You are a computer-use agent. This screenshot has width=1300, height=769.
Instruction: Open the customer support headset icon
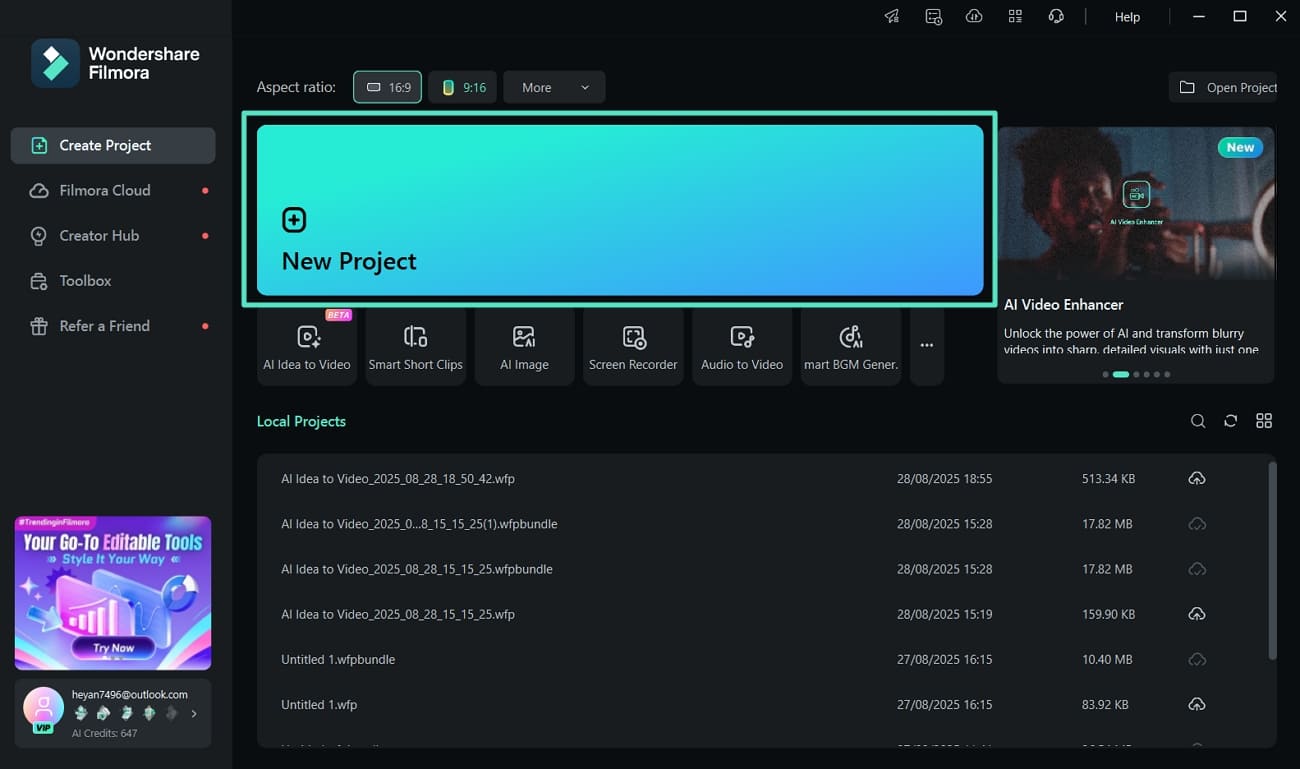coord(1056,17)
